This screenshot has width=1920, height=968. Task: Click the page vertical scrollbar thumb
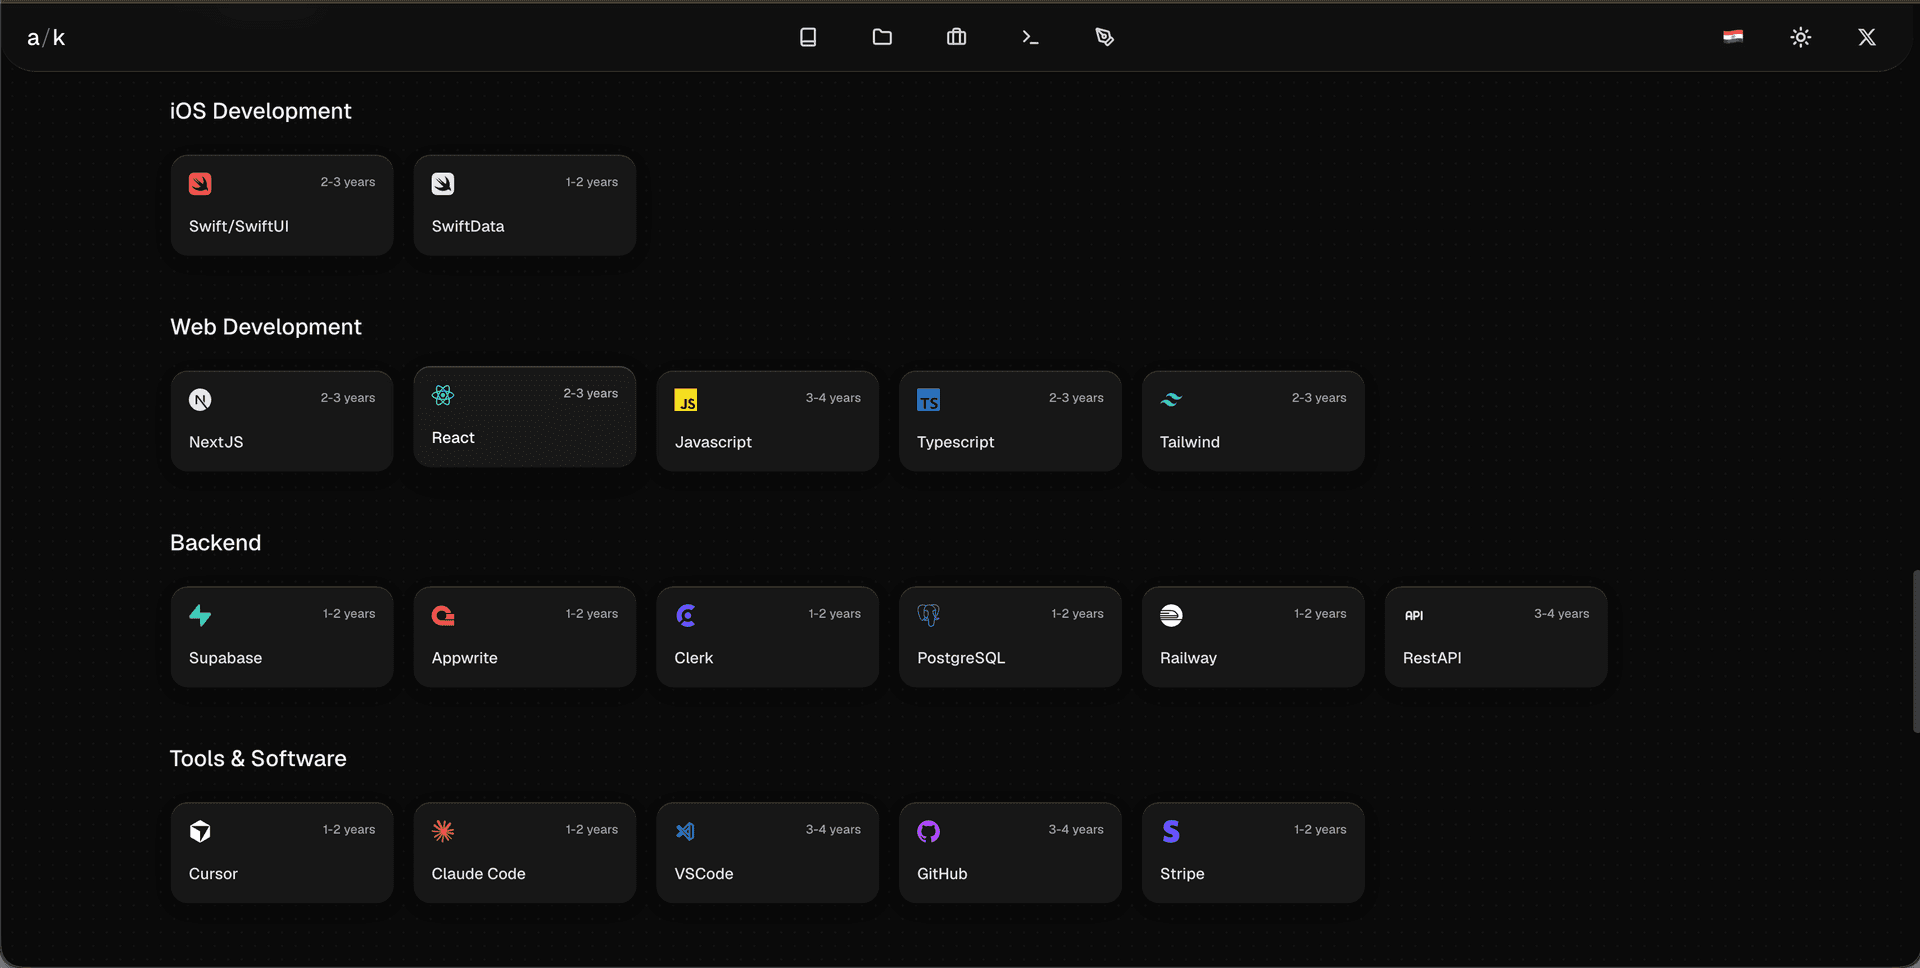[x=1915, y=651]
